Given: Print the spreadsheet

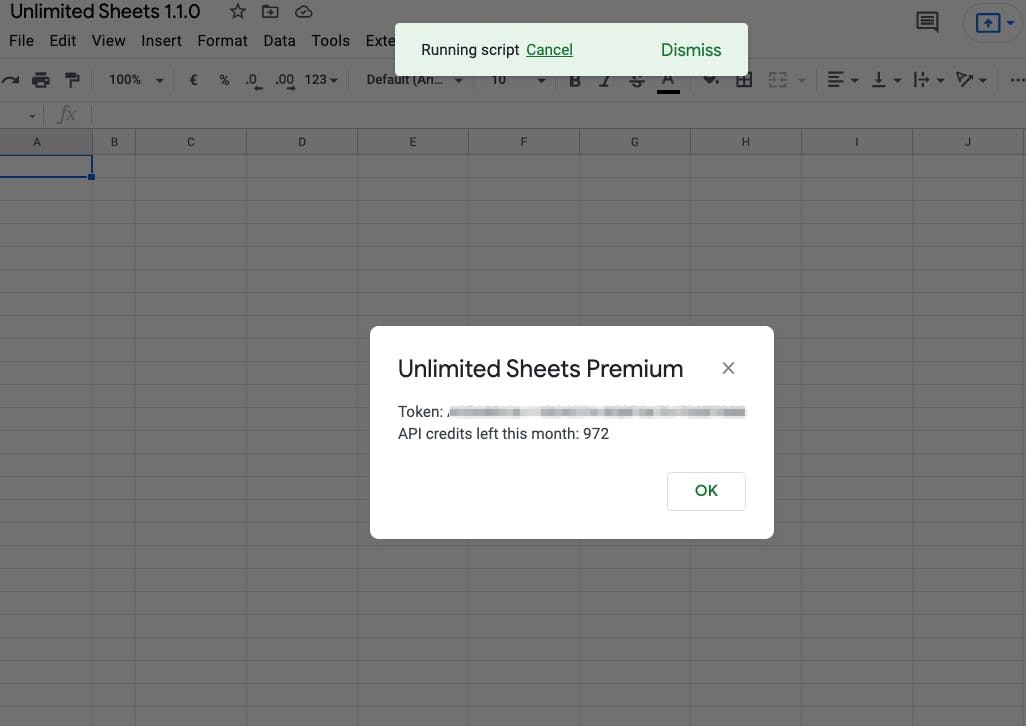Looking at the screenshot, I should coord(41,80).
